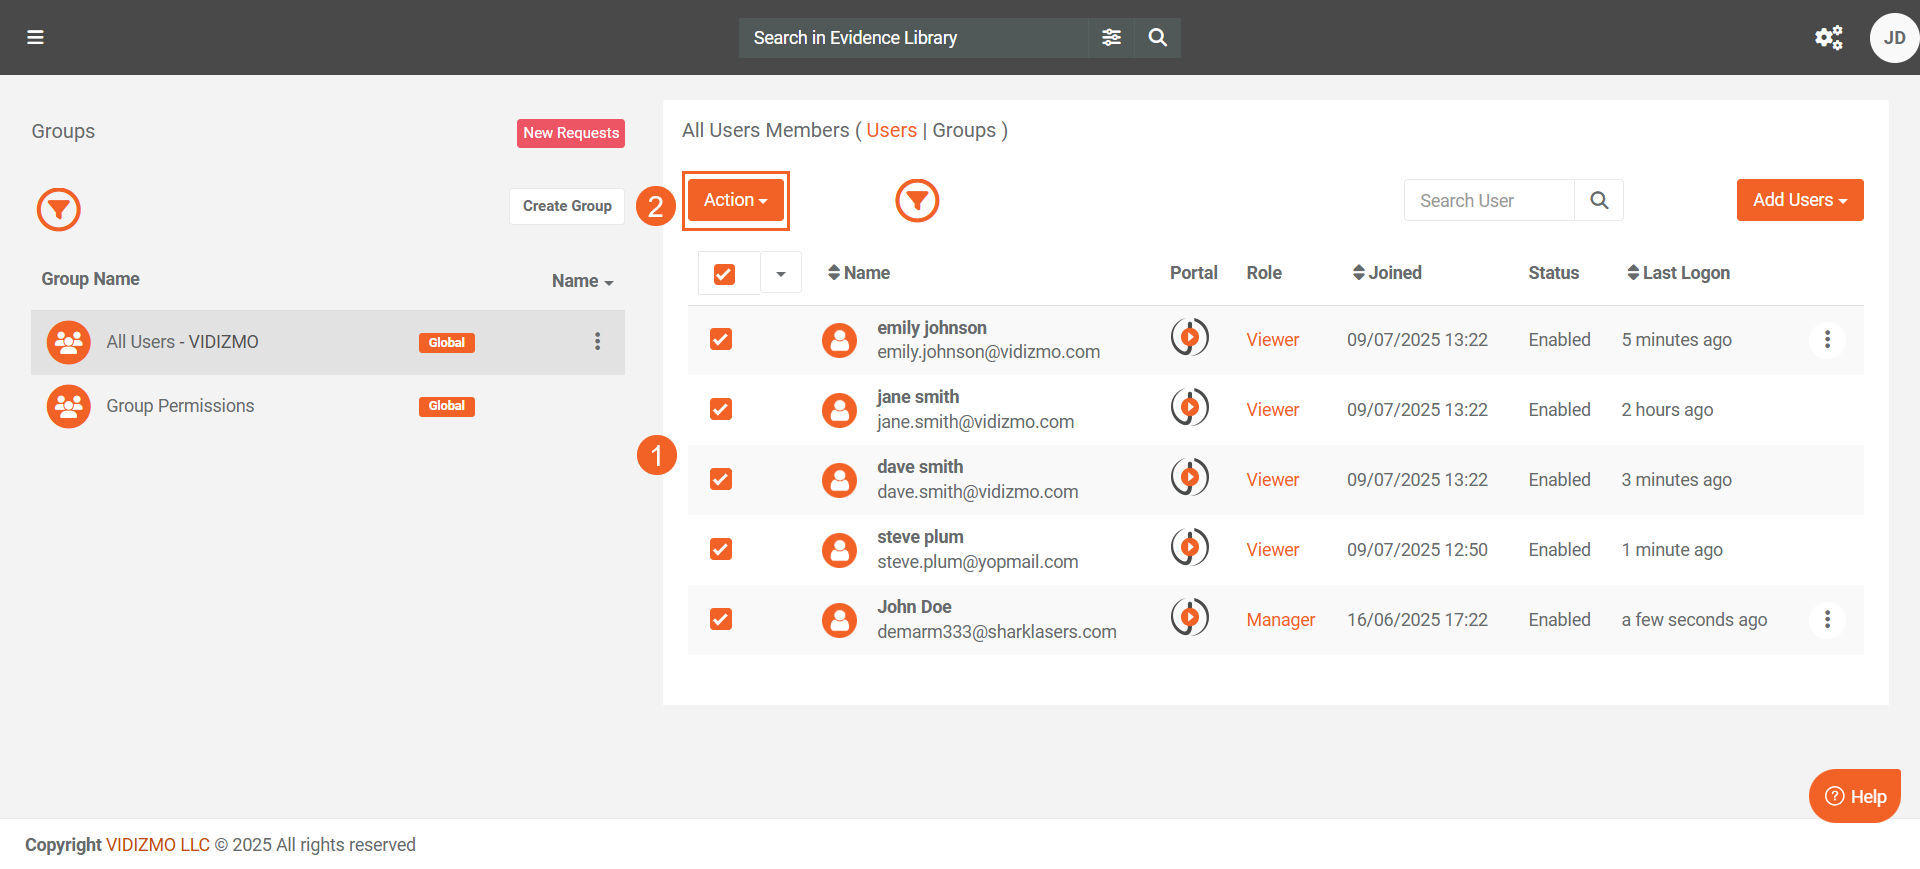Deselect steve plum's row checkbox
1920x869 pixels.
[x=721, y=550]
